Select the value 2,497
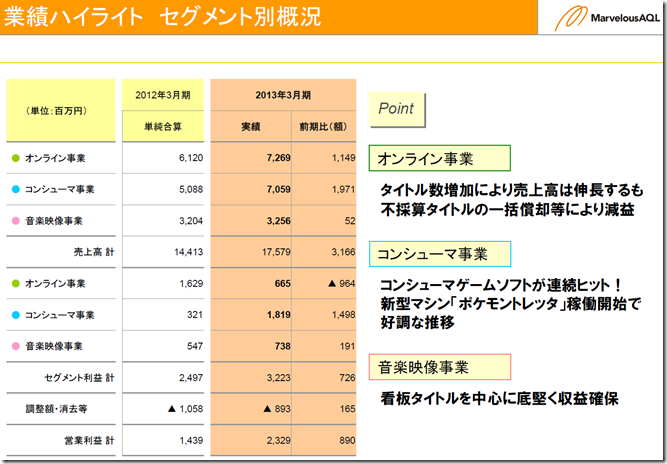Viewport: 667px width, 464px height. tap(191, 378)
